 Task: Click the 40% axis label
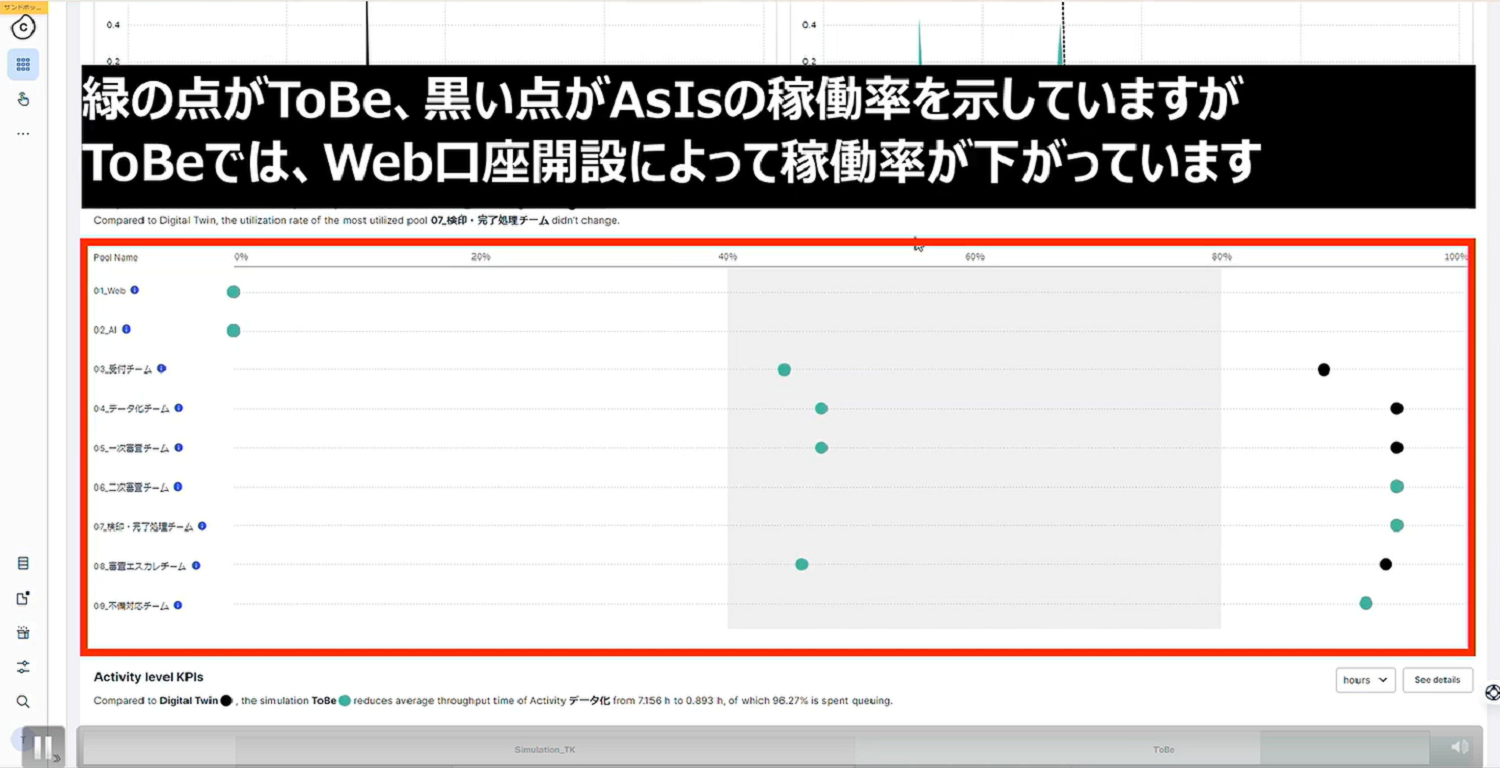click(728, 257)
